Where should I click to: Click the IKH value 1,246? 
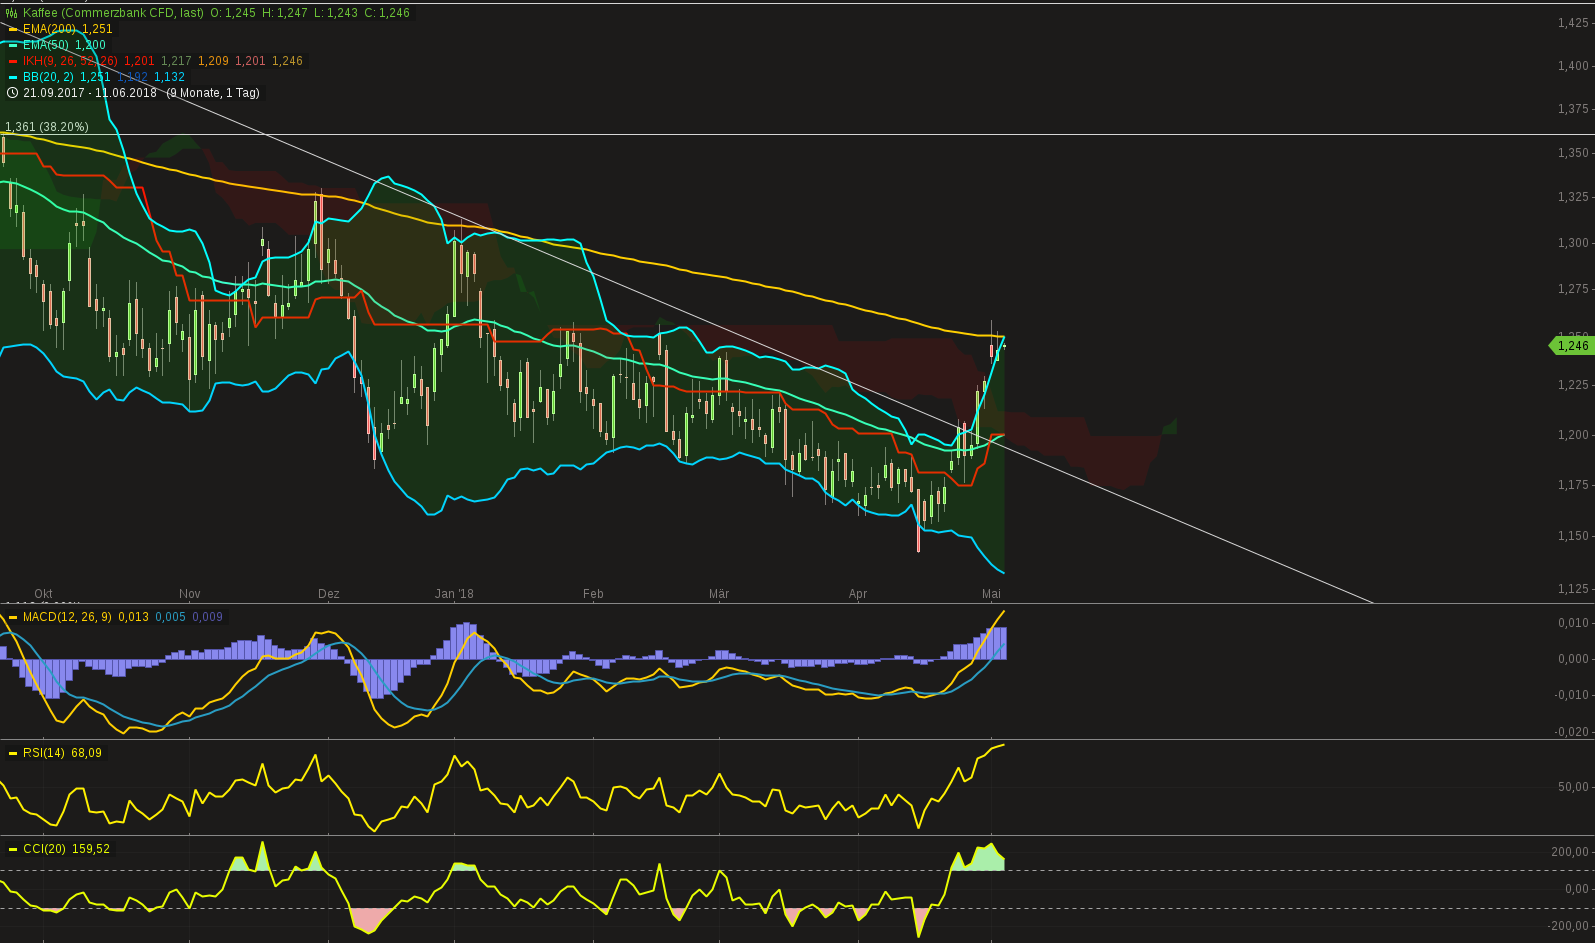point(287,61)
